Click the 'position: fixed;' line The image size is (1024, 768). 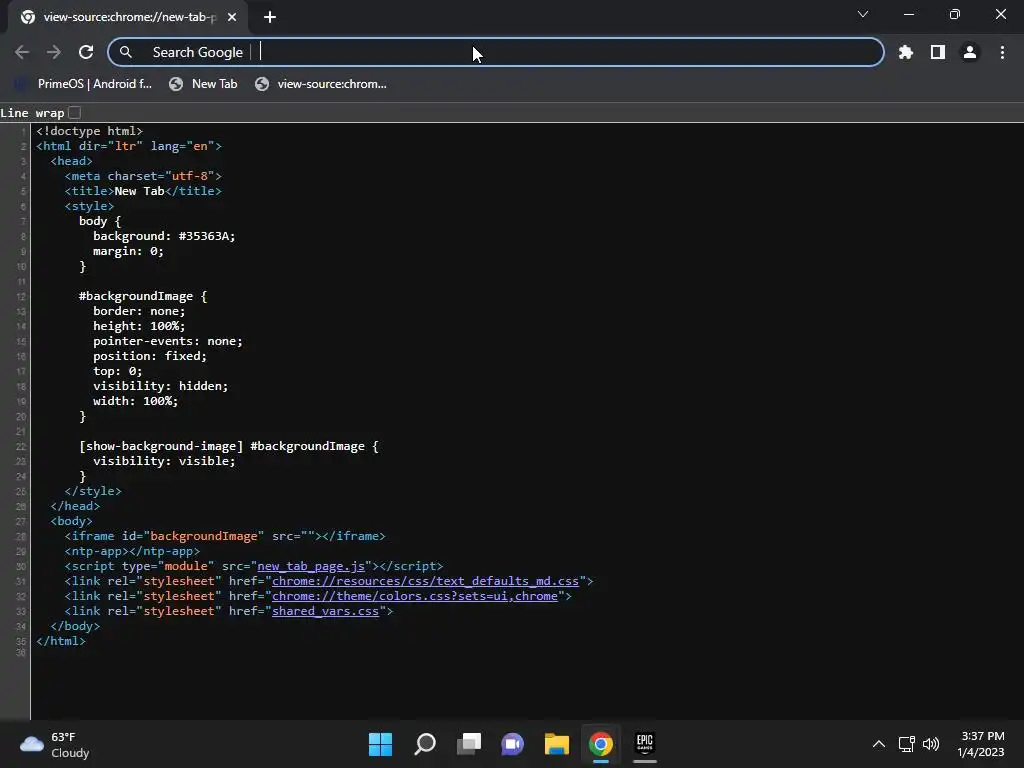pos(150,356)
